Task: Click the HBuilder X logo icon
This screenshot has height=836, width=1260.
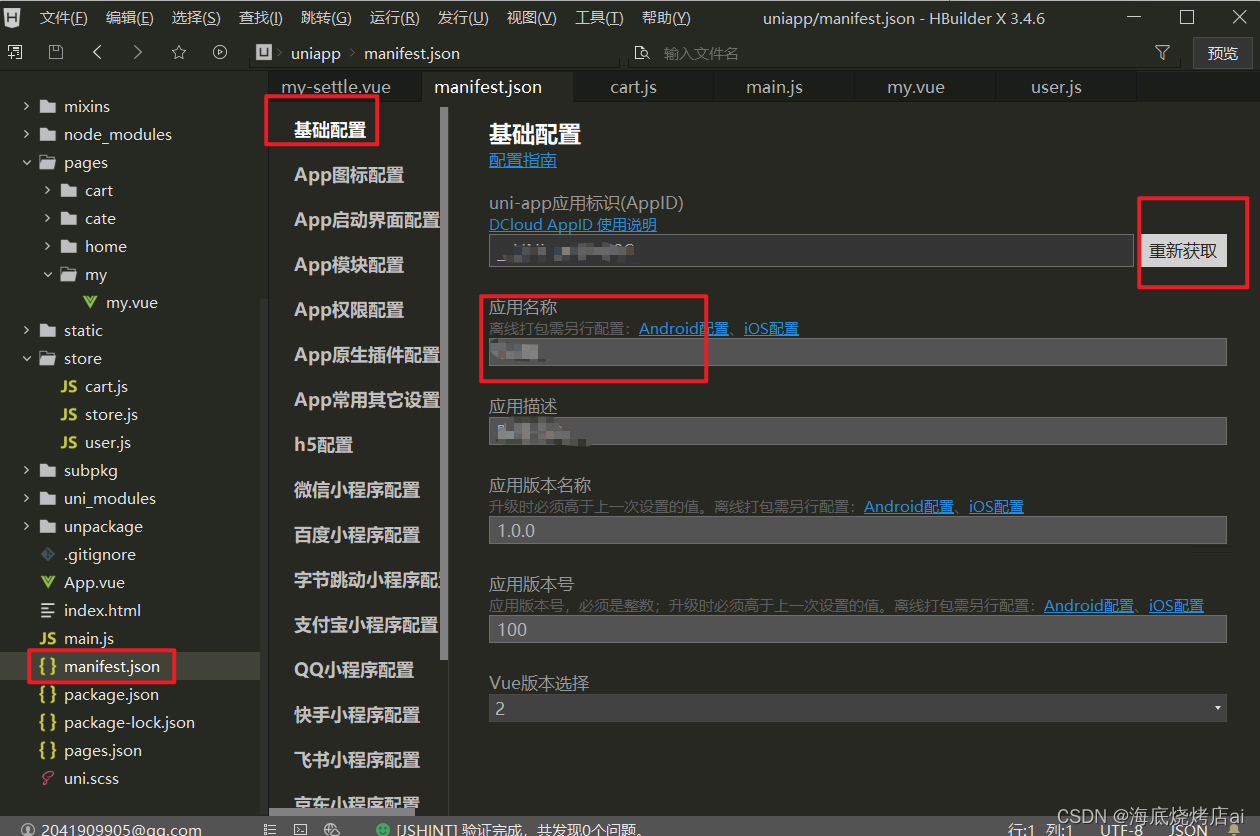Action: [13, 17]
